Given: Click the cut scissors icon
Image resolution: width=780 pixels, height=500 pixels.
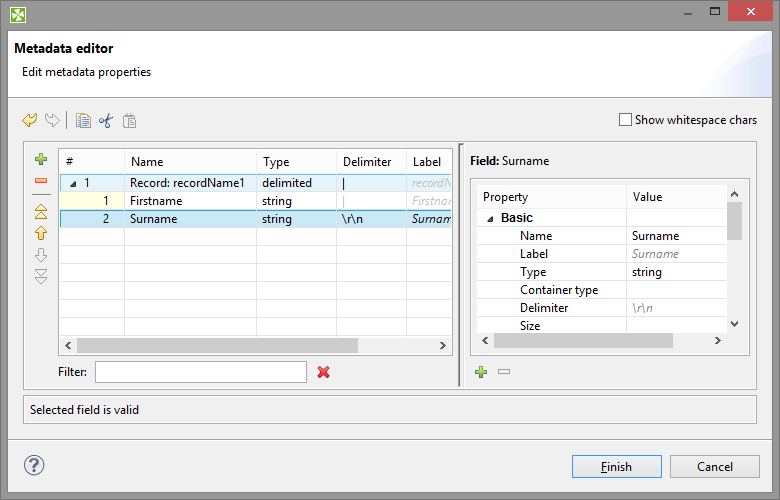Looking at the screenshot, I should tap(106, 120).
